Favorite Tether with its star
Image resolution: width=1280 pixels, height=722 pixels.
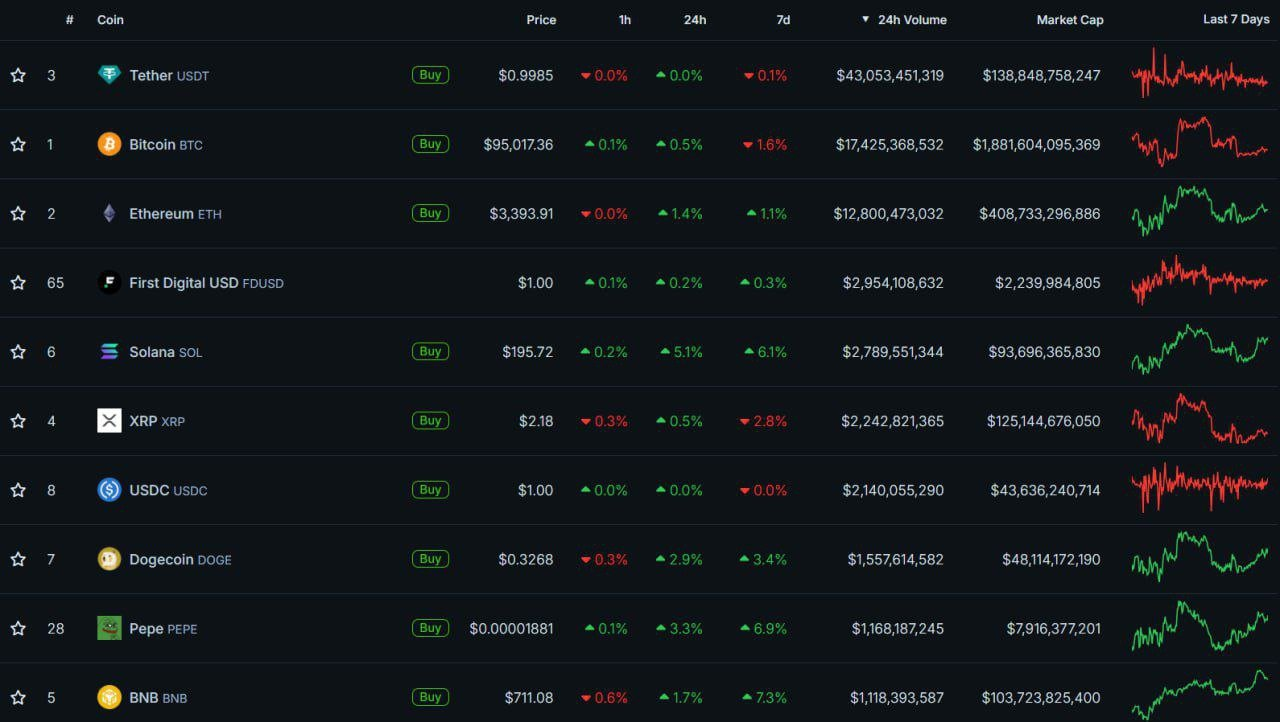[18, 75]
